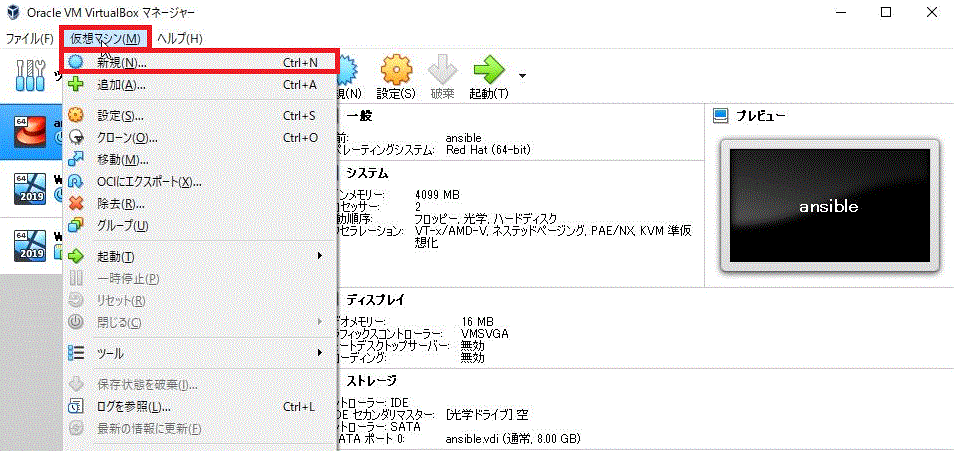Choose 設定(S)... menu entry
The image size is (954, 451).
(x=200, y=116)
